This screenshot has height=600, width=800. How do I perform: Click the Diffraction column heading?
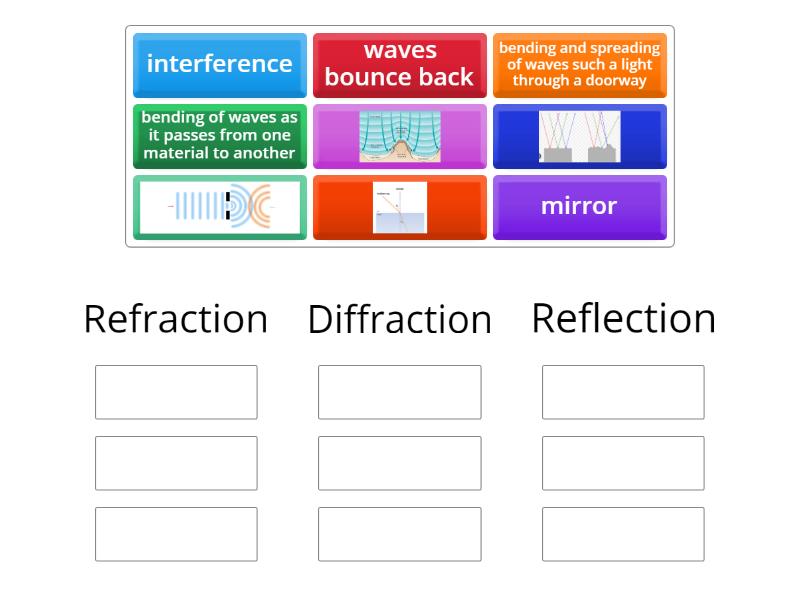tap(400, 318)
